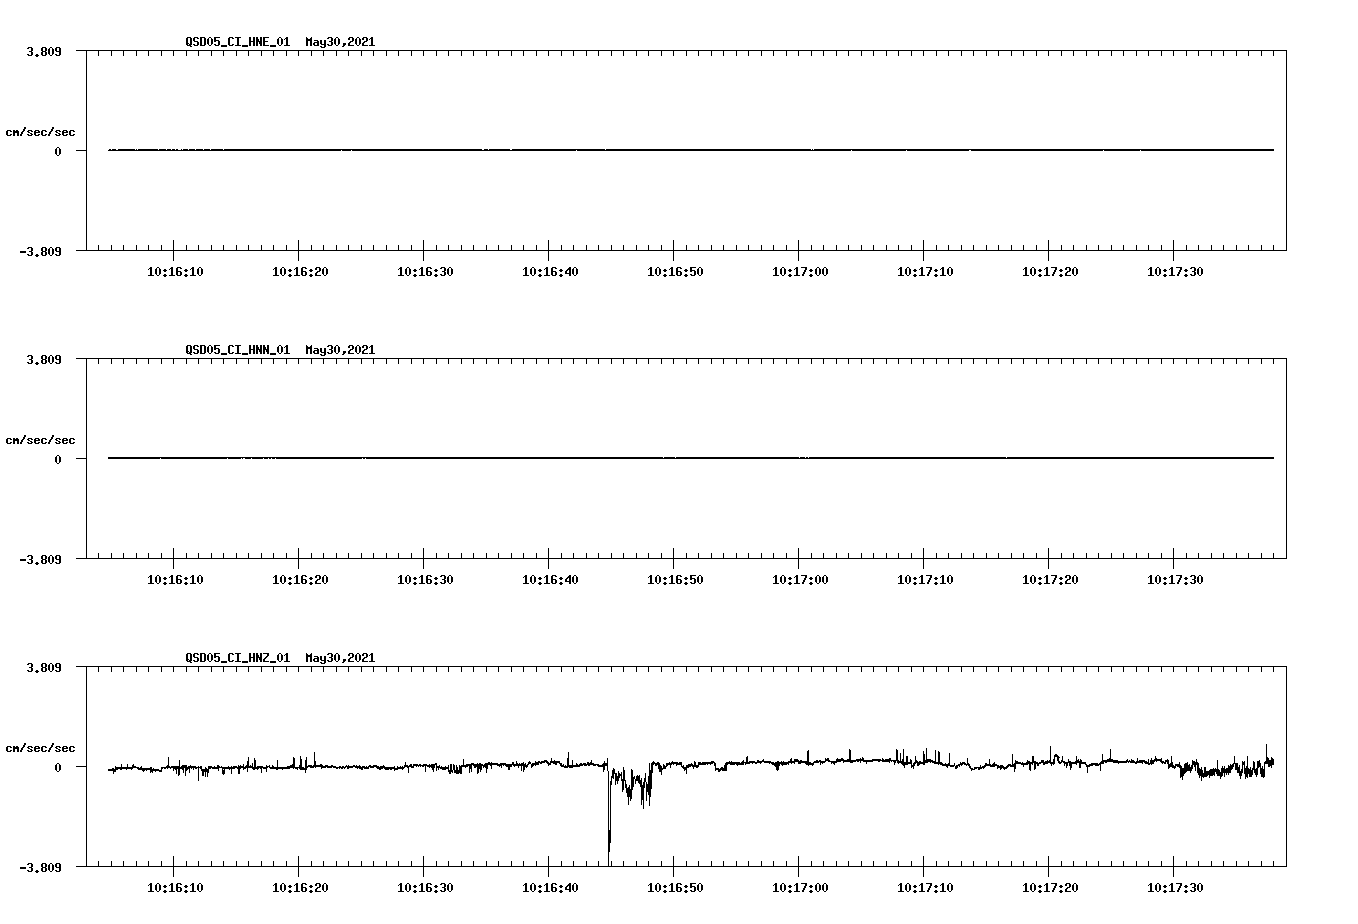The height and width of the screenshot is (924, 1358).
Task: Click the 10:16:40 time label under HNE plot
Action: click(550, 272)
